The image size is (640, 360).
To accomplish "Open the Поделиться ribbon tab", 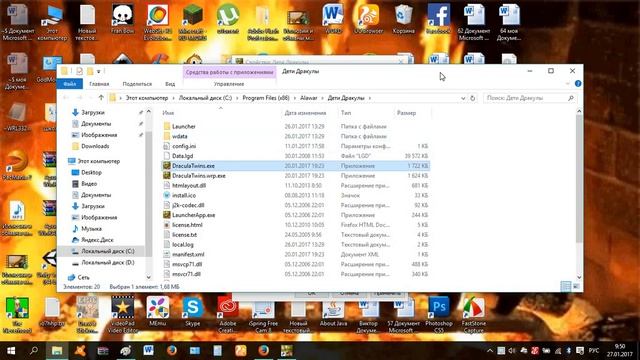I will (137, 84).
